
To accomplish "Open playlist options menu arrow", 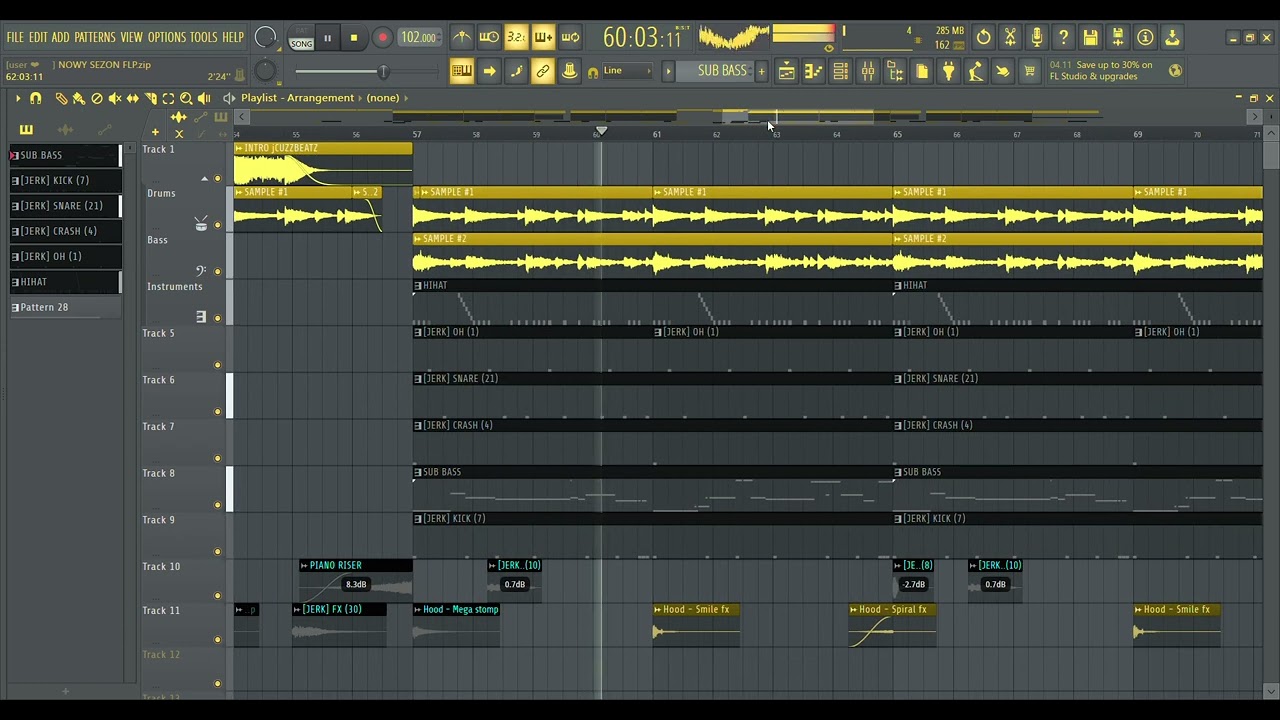I will [x=17, y=98].
